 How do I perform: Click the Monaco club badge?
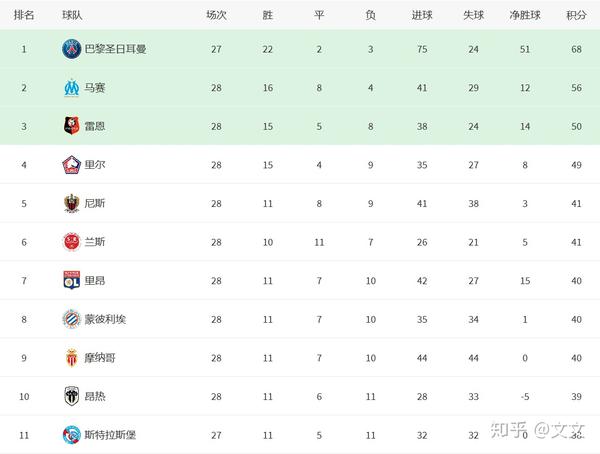click(x=72, y=358)
